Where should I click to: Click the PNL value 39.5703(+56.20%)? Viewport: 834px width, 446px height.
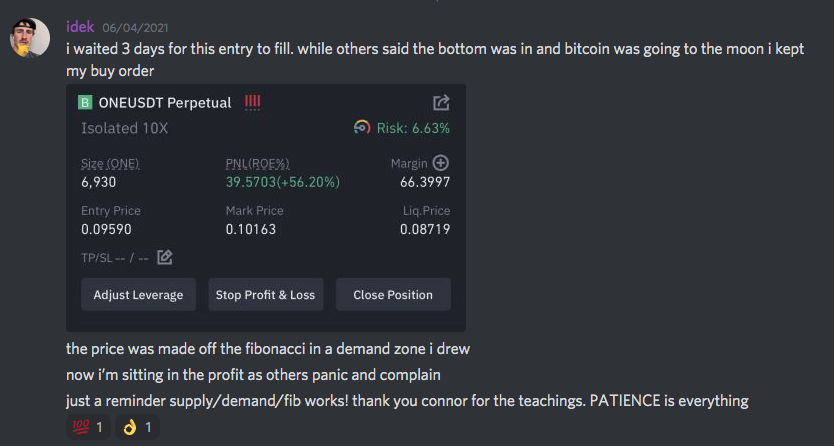click(x=283, y=182)
